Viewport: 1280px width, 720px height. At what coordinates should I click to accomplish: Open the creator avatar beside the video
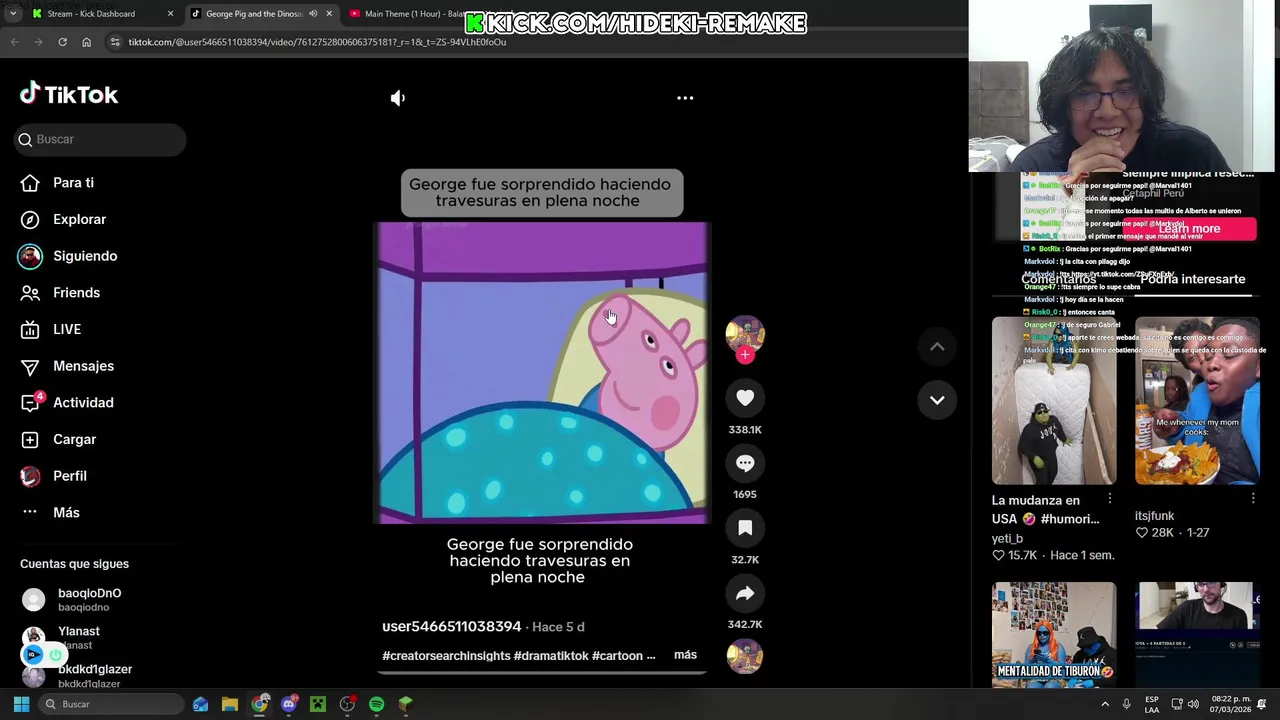pyautogui.click(x=745, y=334)
